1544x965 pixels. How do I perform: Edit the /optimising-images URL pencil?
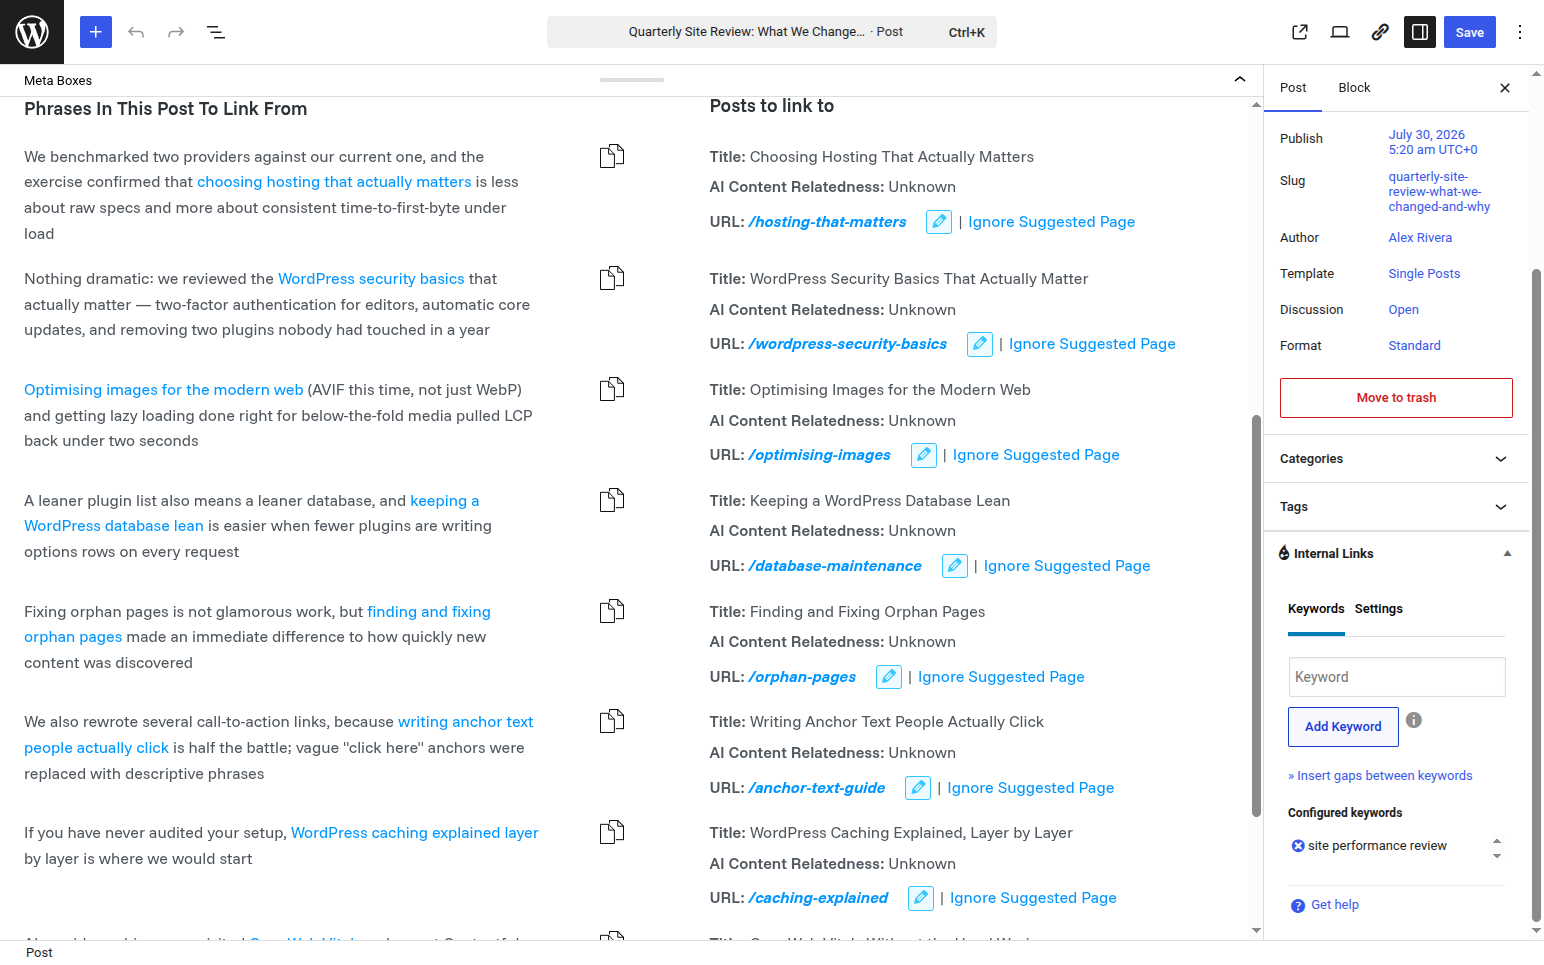pos(924,455)
